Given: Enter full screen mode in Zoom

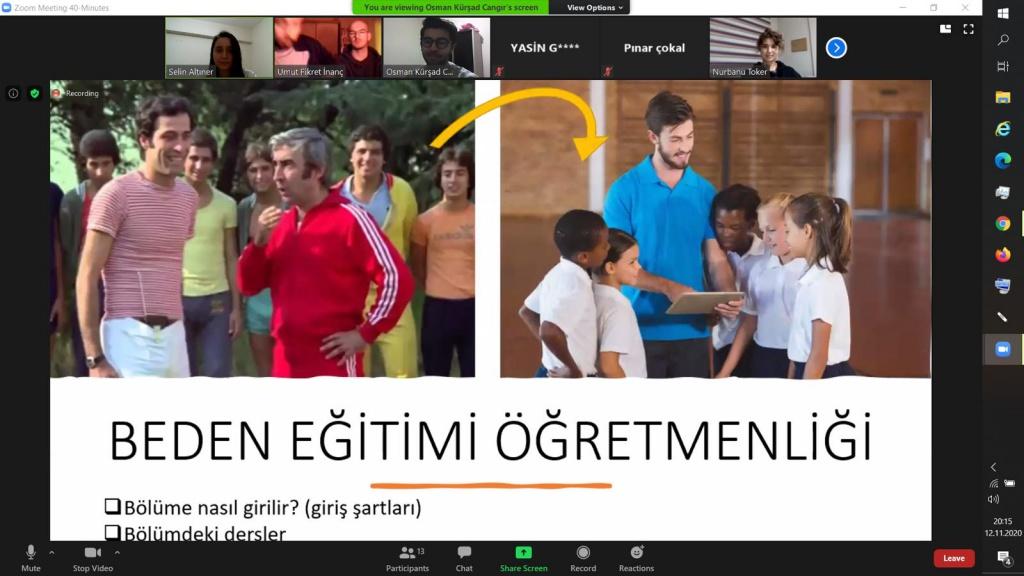Looking at the screenshot, I should [968, 29].
